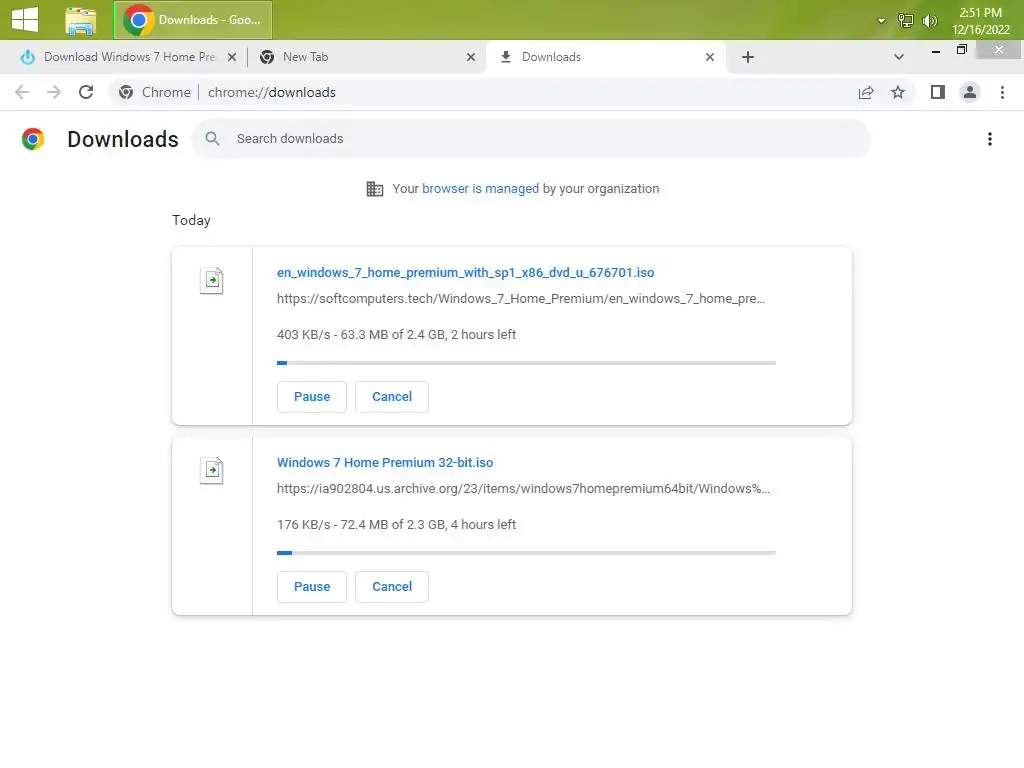Pause the Windows 7 Home Premium 32-bit.iso download
The height and width of the screenshot is (768, 1024).
[312, 586]
